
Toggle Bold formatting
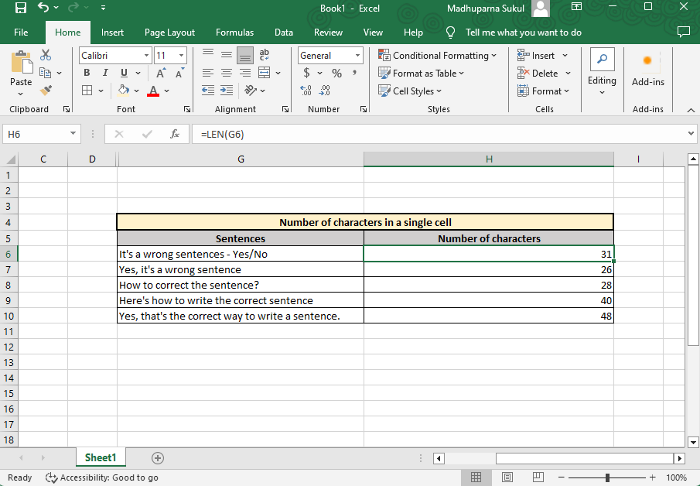[86, 73]
